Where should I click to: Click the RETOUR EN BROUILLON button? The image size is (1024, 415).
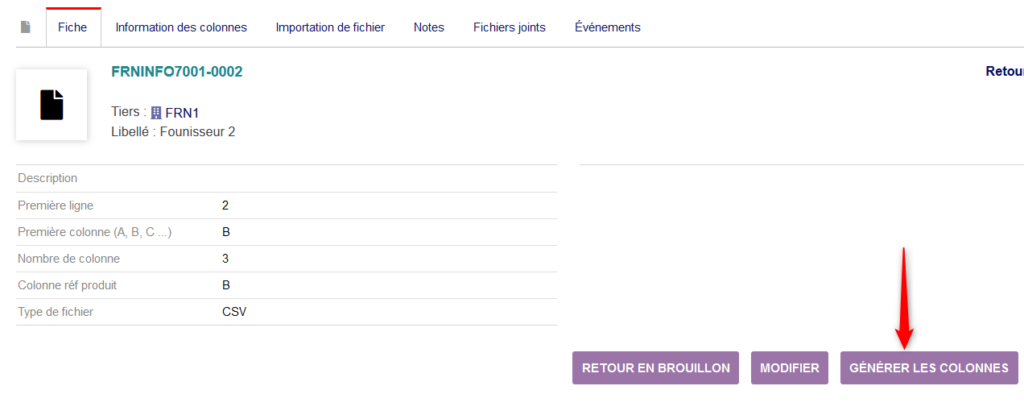pyautogui.click(x=656, y=368)
